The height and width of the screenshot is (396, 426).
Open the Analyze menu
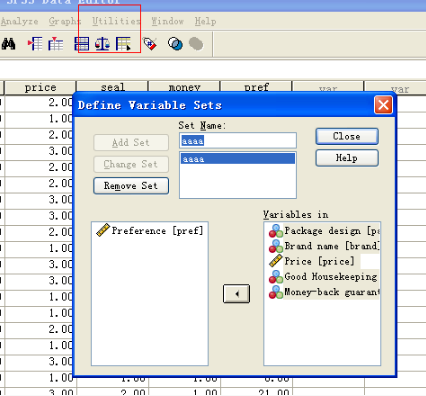[x=19, y=21]
